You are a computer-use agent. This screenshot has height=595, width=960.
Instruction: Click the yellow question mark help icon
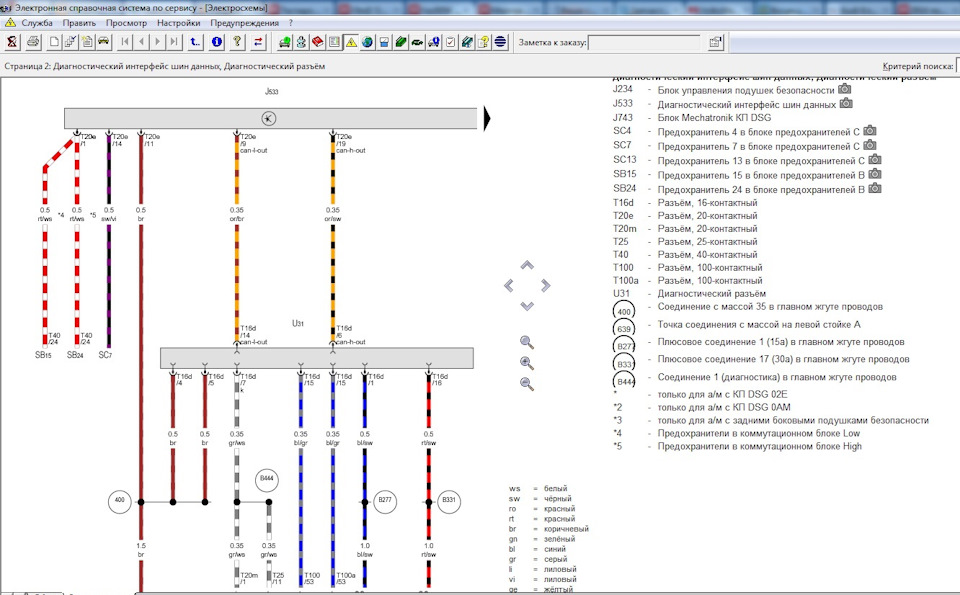tap(237, 42)
